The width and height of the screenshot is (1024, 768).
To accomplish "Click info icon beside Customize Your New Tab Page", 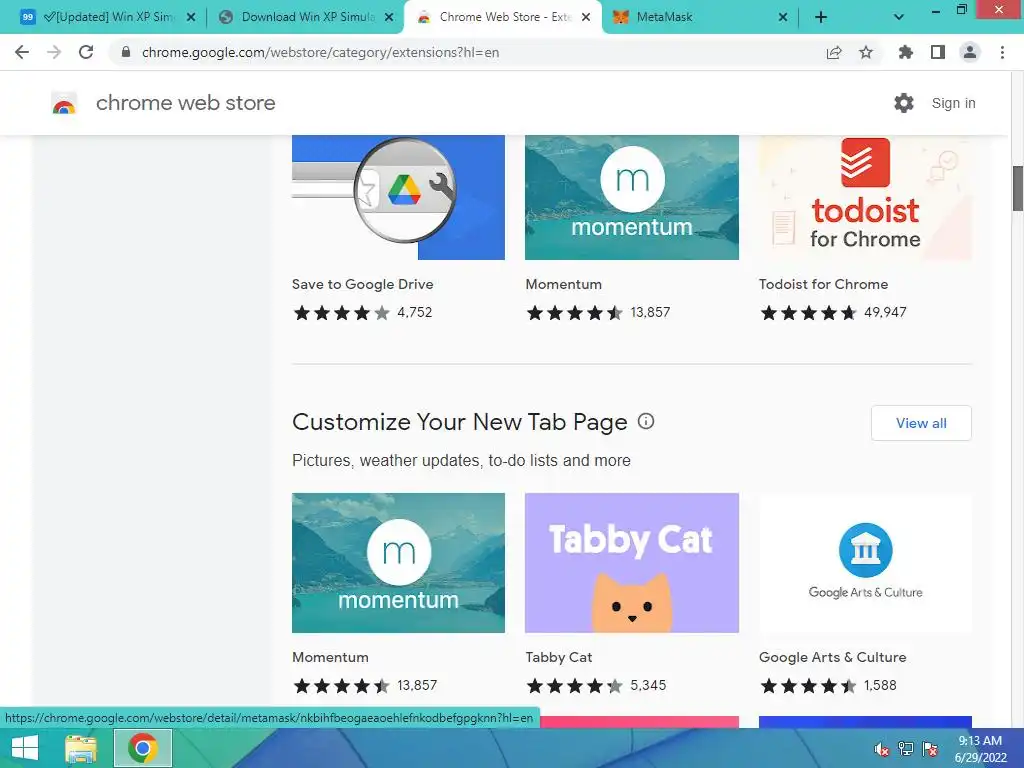I will pos(646,421).
